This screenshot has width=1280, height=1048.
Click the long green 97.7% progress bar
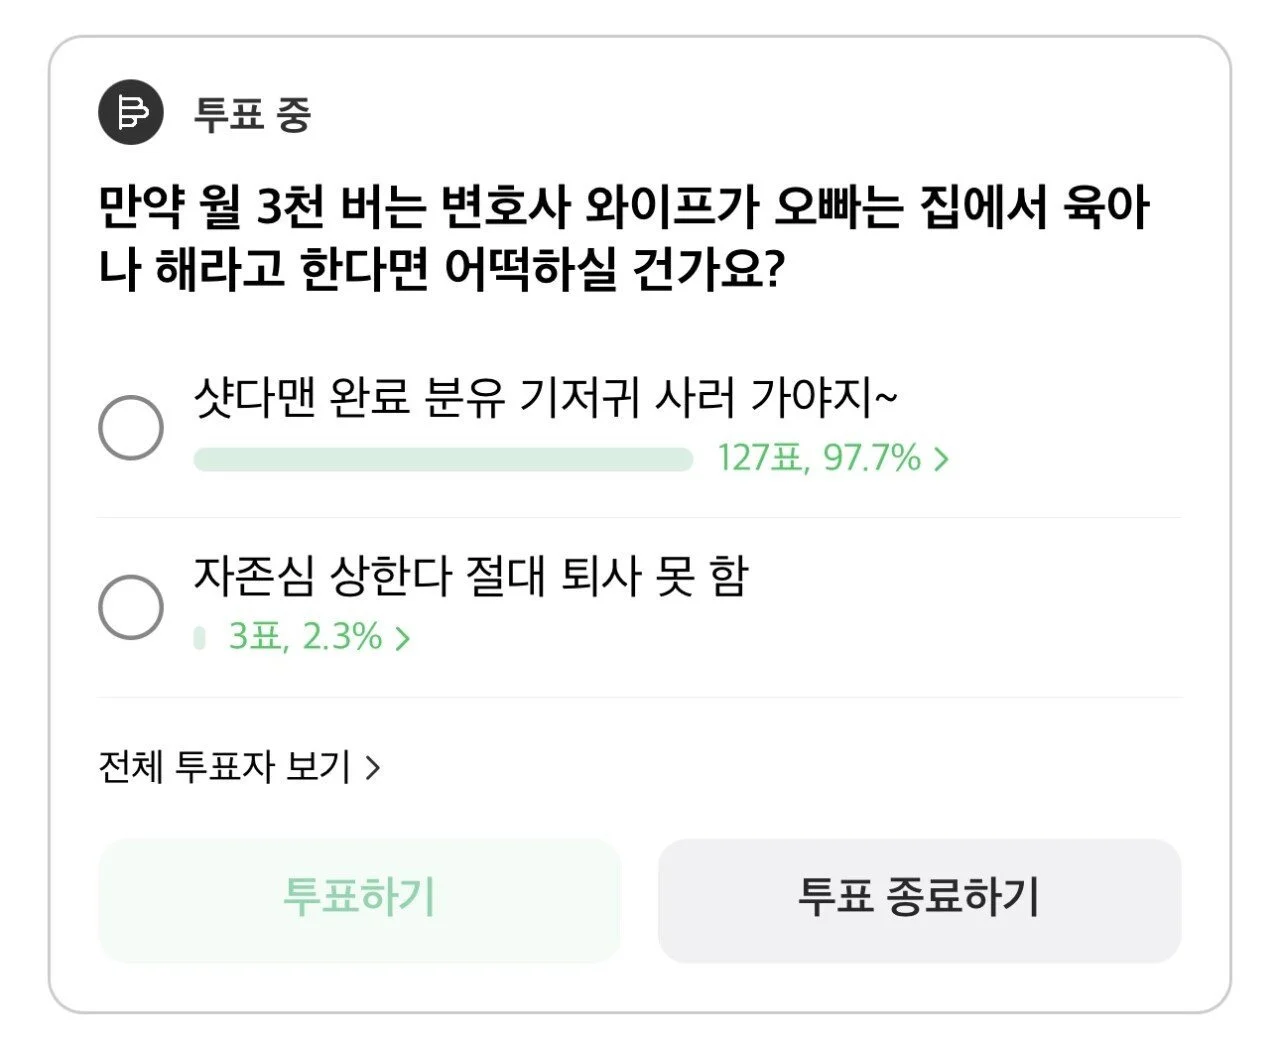[442, 459]
